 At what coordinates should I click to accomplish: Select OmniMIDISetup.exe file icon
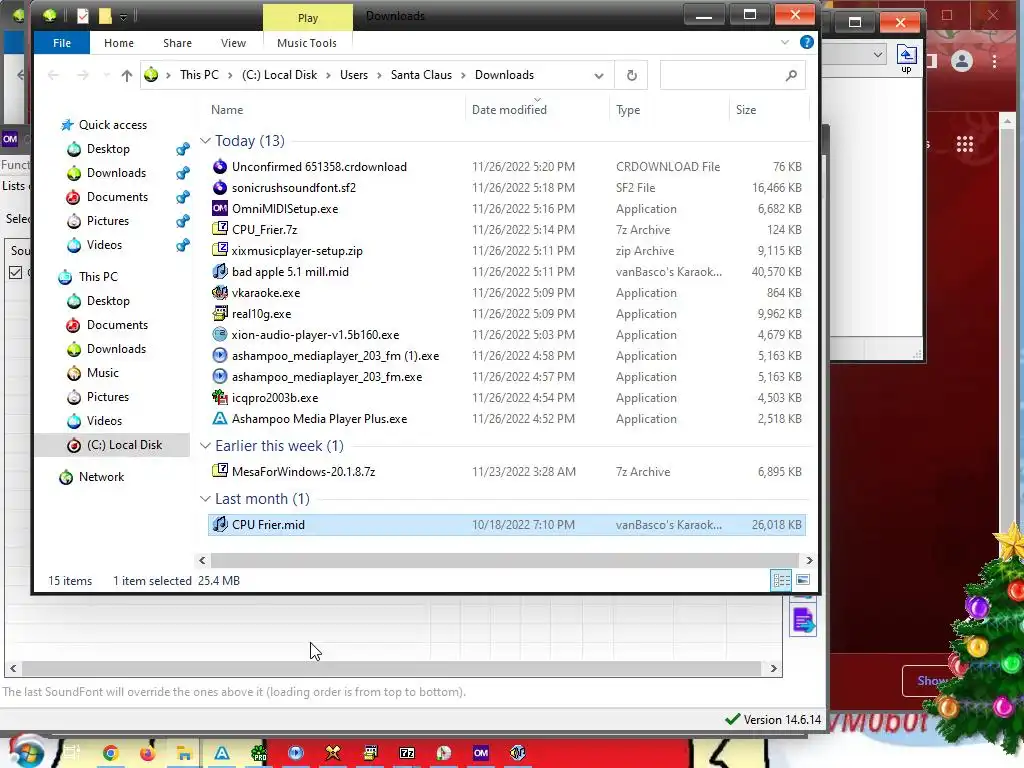click(x=220, y=209)
